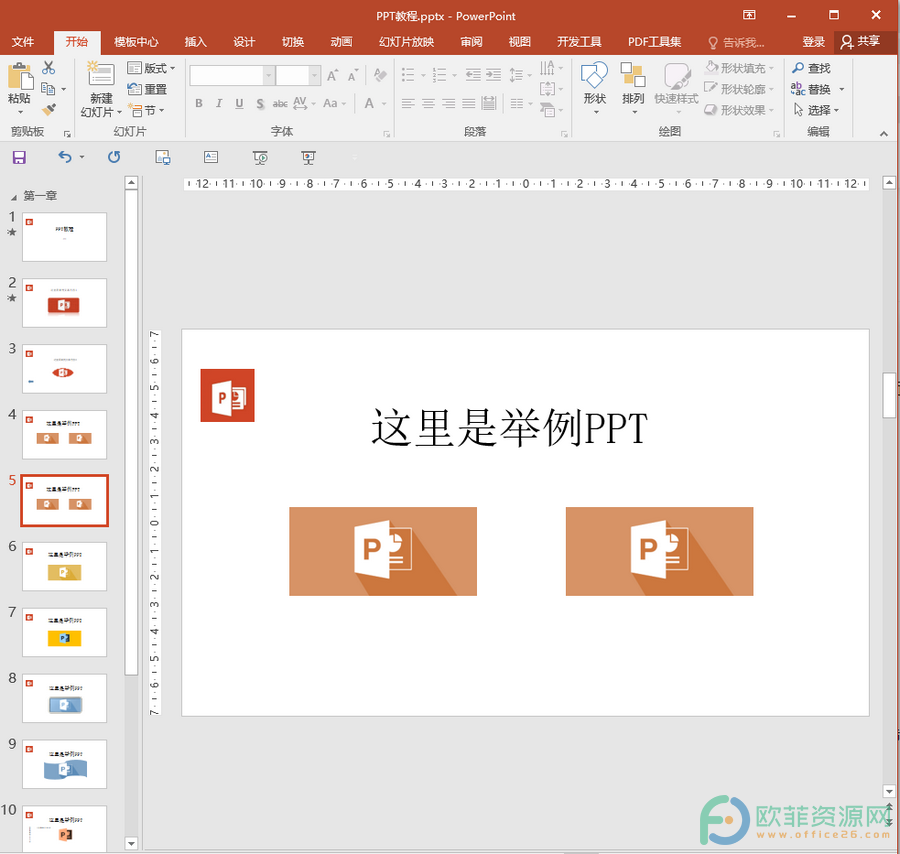Switch to the 动画 Animations tab
The image size is (900, 854).
(x=341, y=42)
